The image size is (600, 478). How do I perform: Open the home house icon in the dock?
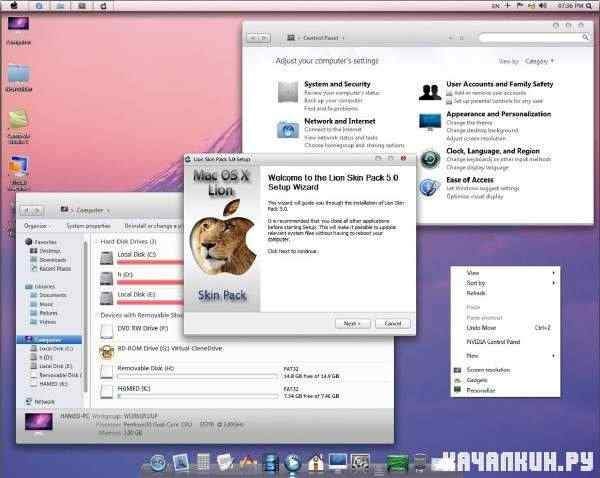pos(316,463)
